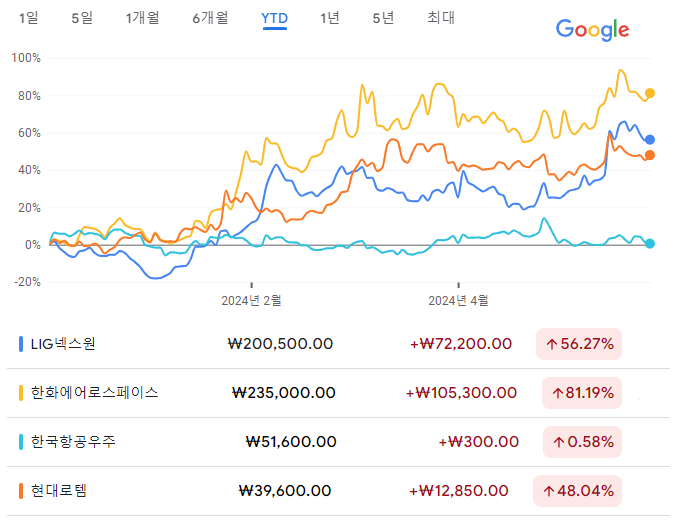
Task: Click the -20% y-axis label
Action: [x=27, y=282]
